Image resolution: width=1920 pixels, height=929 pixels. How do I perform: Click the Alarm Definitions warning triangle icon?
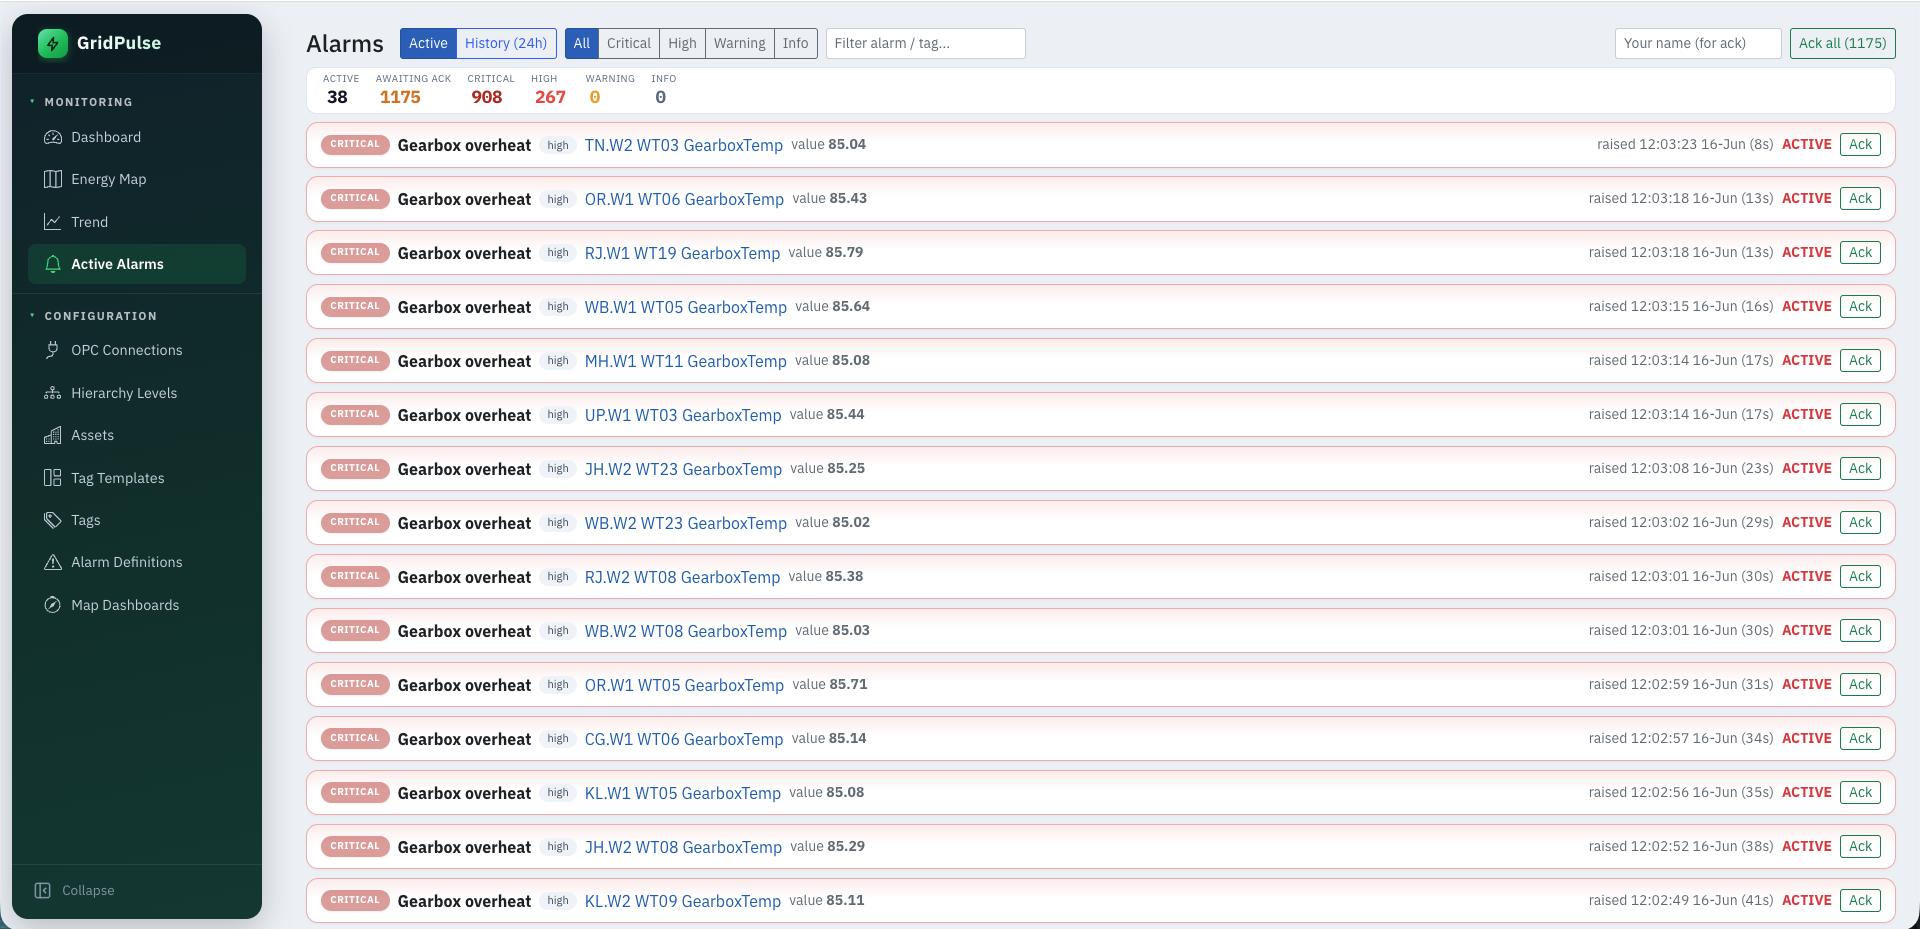53,562
